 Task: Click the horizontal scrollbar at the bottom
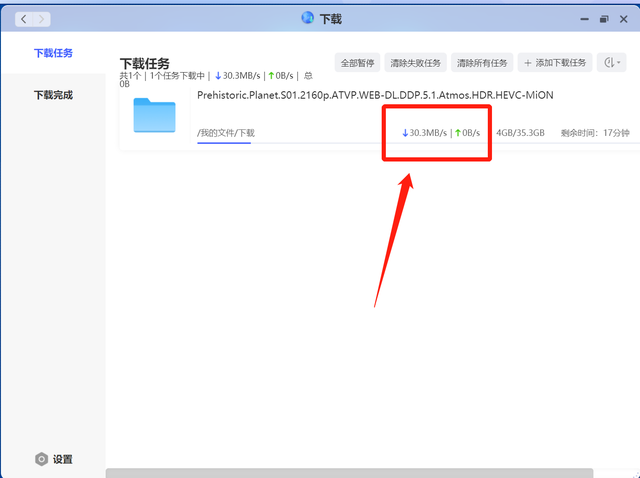349,473
